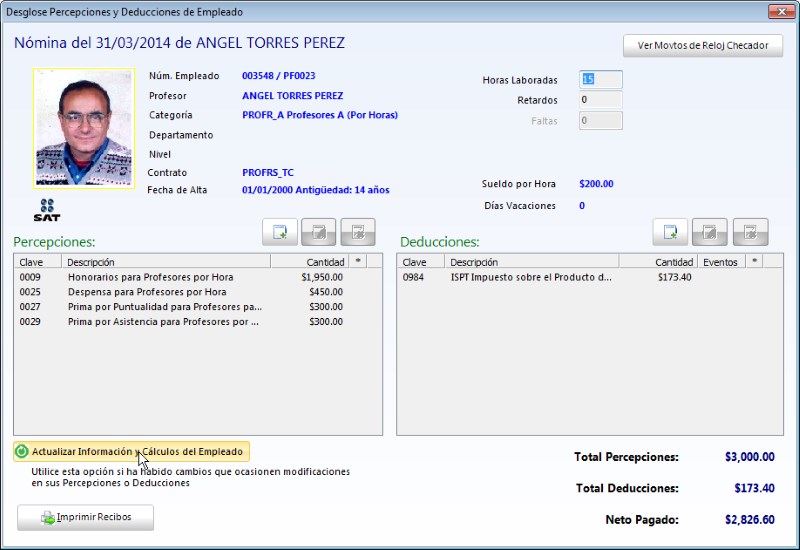
Task: Click the 01/01/2000 Antigüedad: 14 años value
Action: tap(315, 190)
